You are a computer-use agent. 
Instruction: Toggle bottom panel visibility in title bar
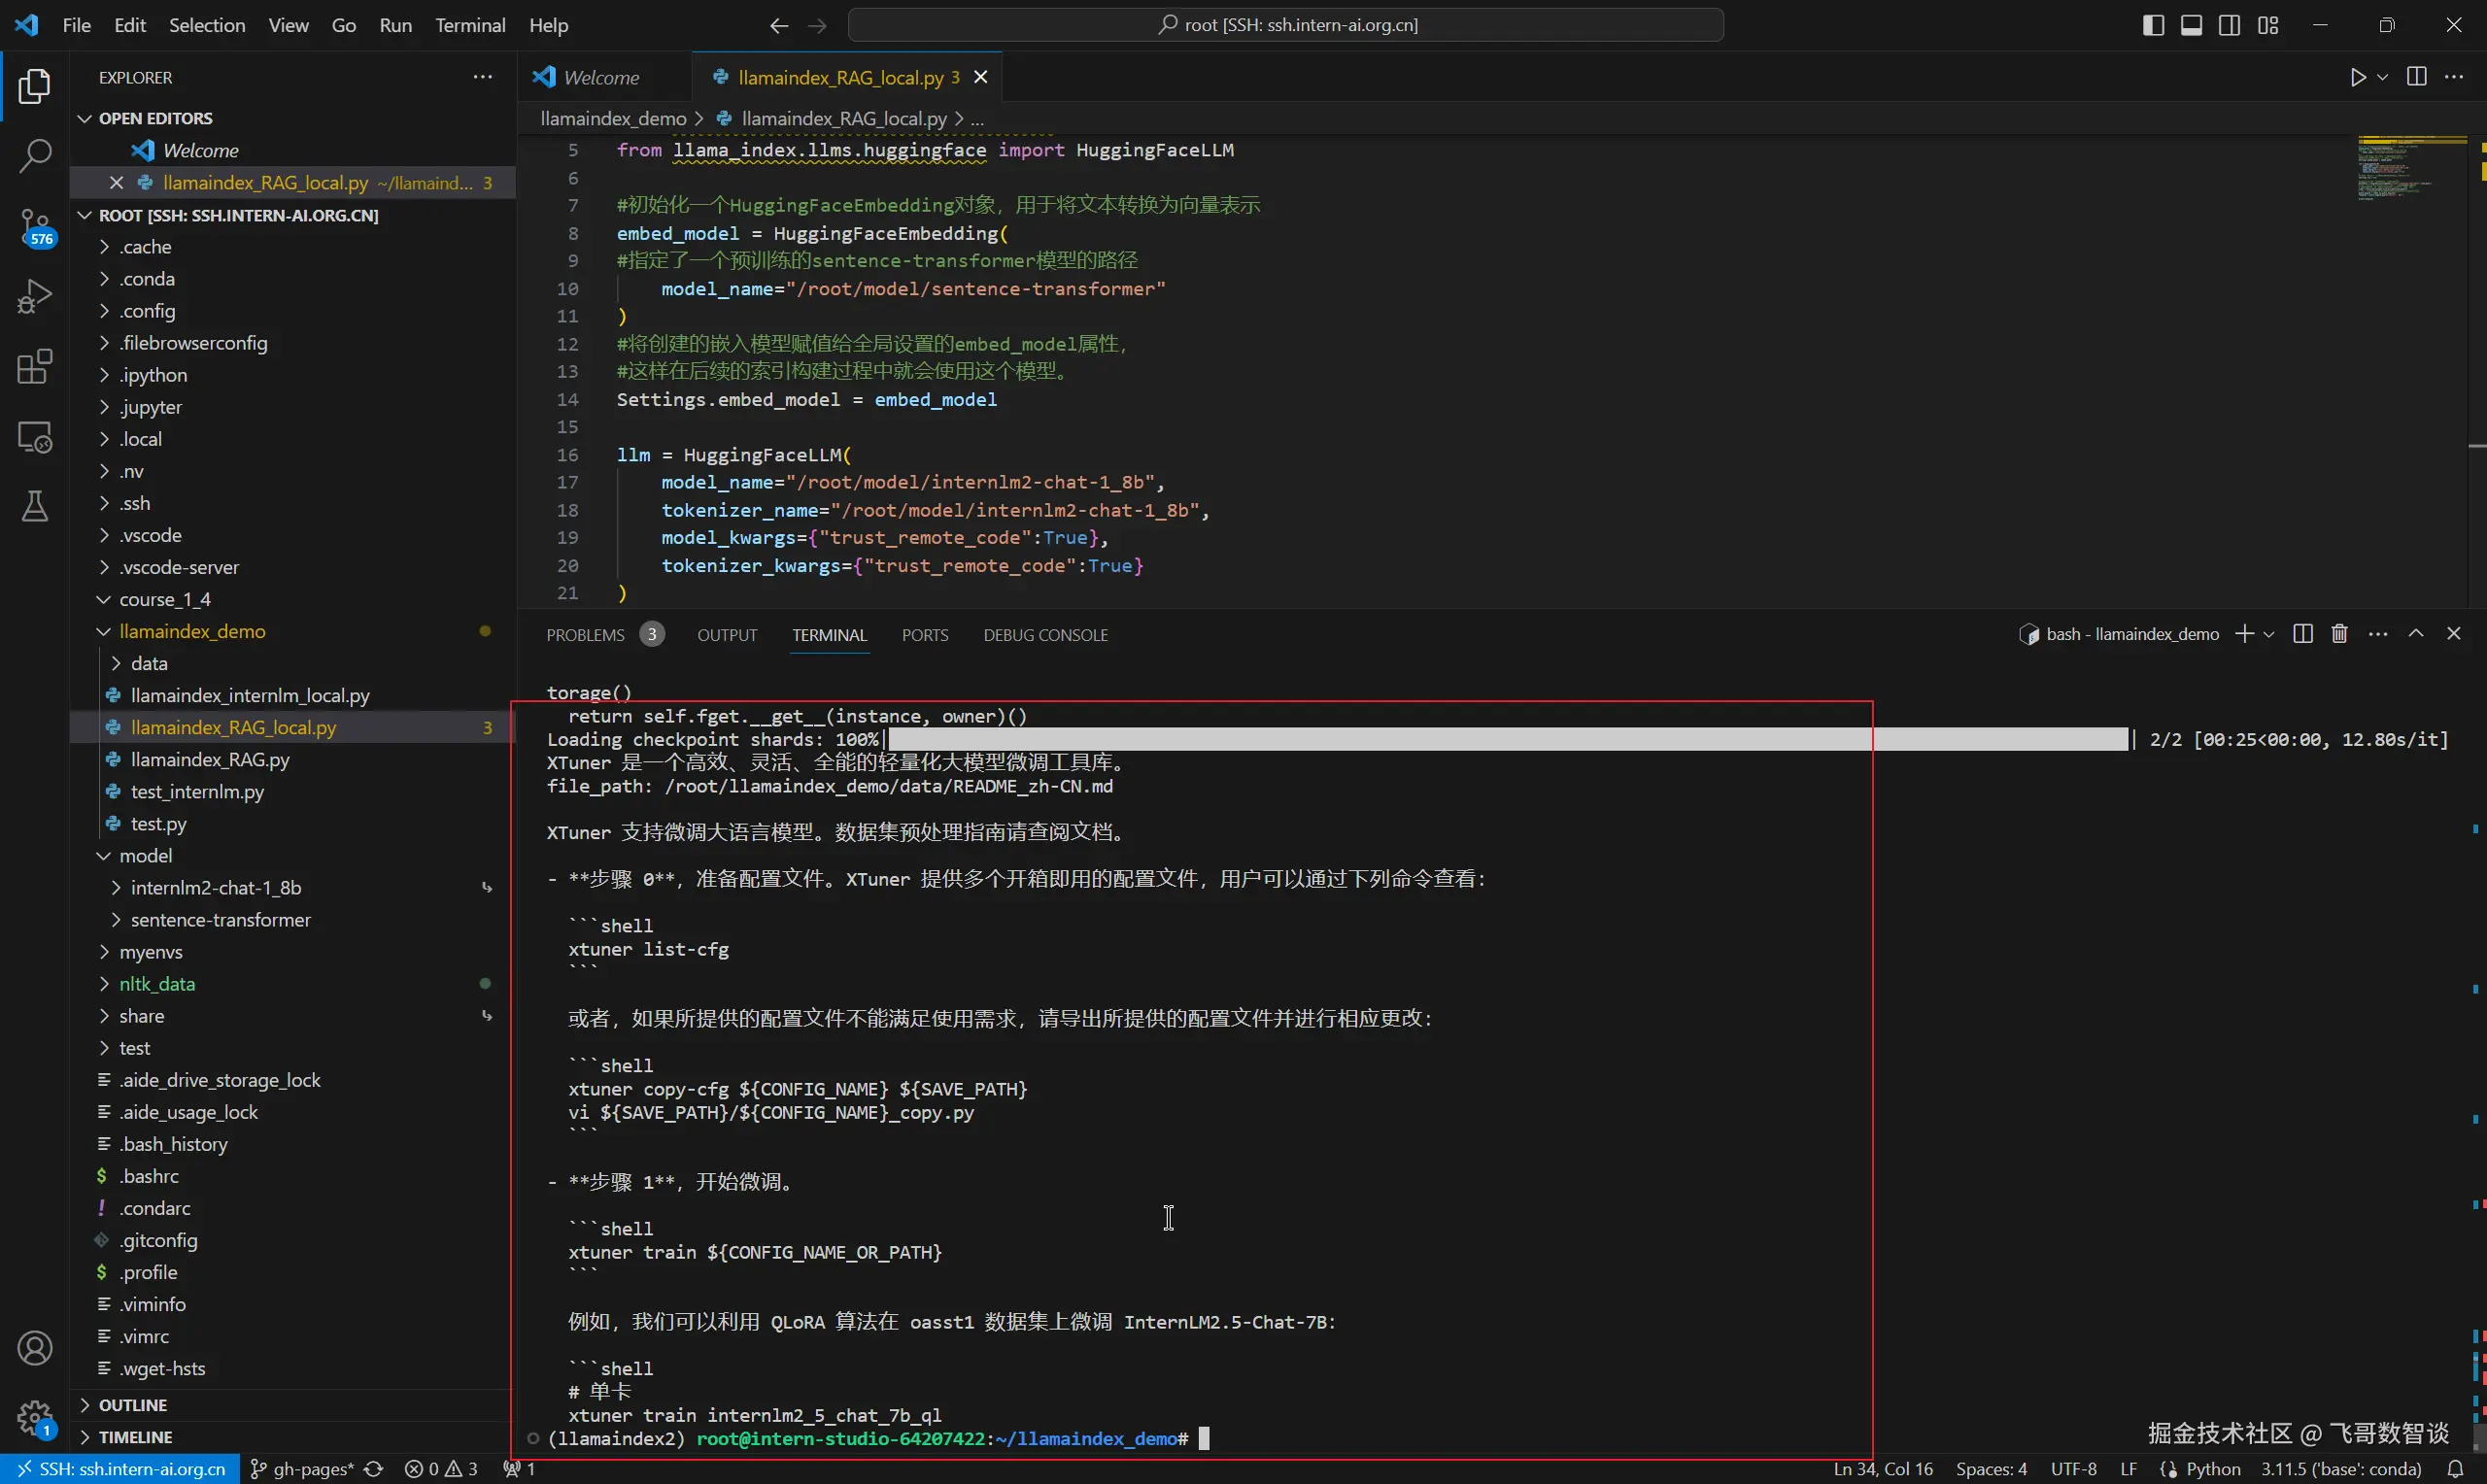[2191, 25]
